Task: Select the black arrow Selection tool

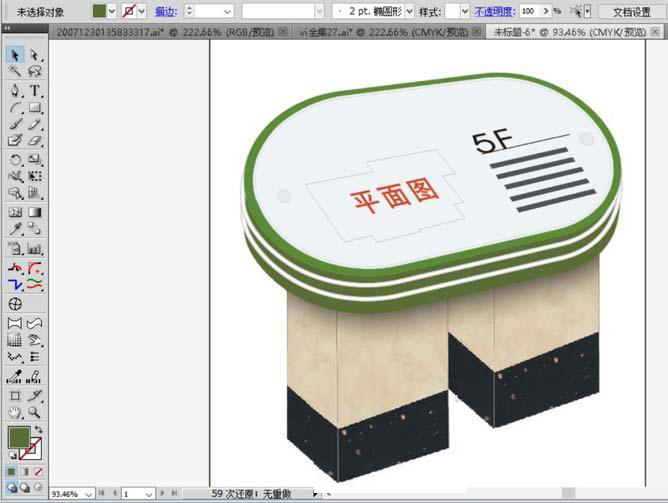Action: pos(15,55)
